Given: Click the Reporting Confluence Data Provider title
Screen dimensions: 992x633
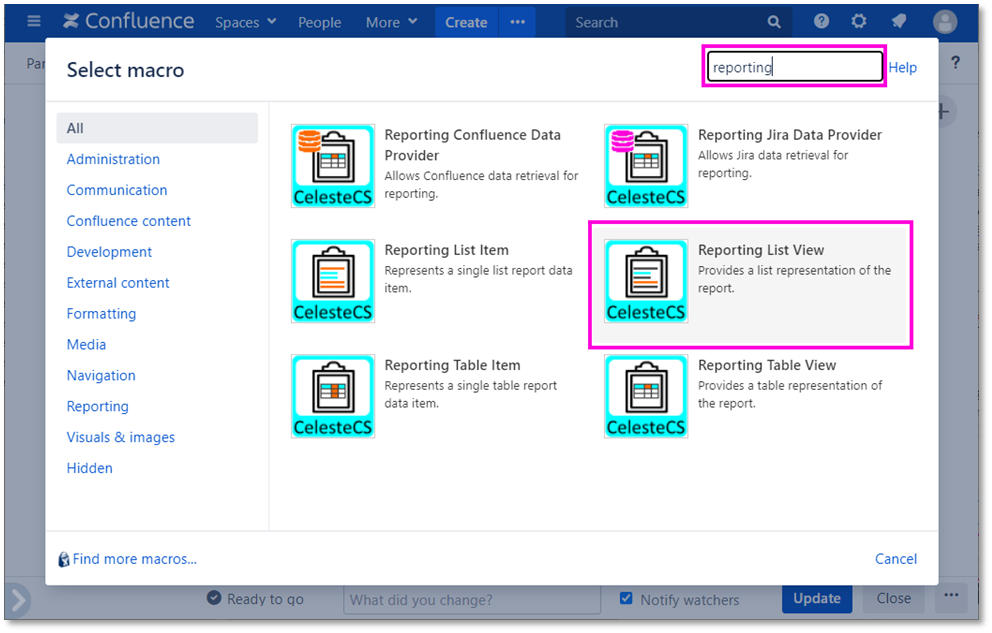Looking at the screenshot, I should click(473, 145).
